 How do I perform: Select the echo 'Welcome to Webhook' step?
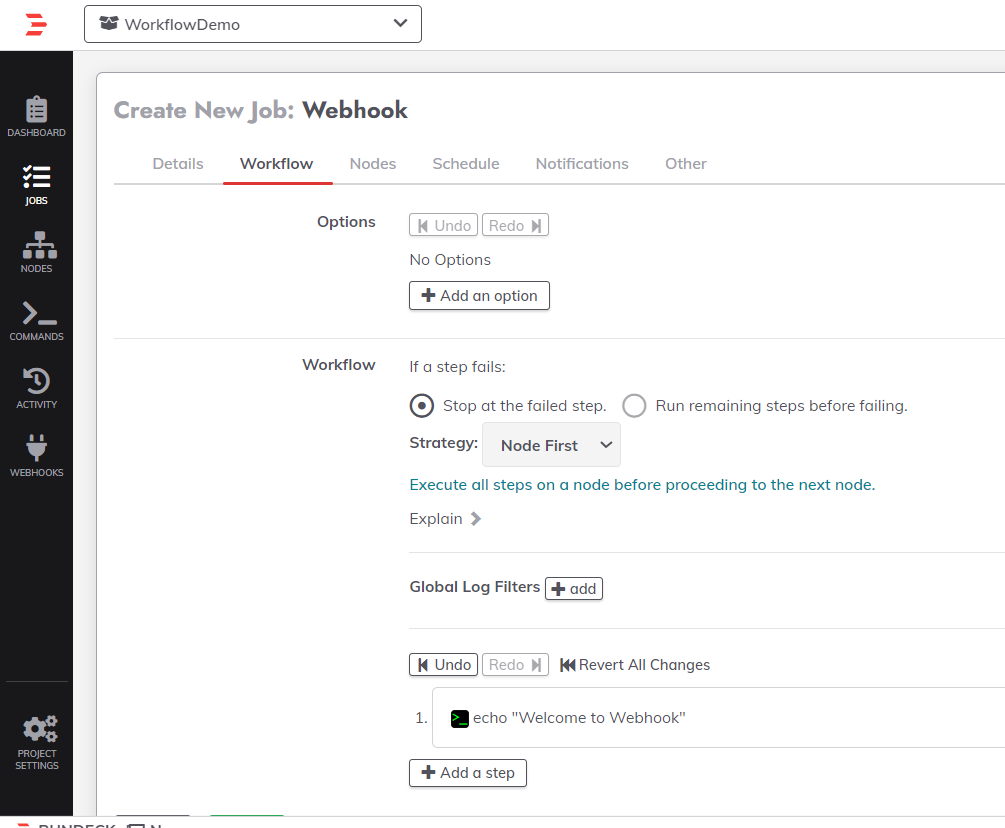579,718
